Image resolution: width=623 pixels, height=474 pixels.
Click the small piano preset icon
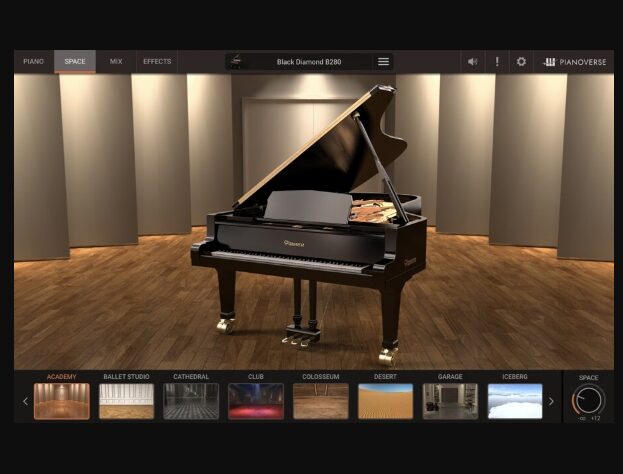tap(235, 62)
